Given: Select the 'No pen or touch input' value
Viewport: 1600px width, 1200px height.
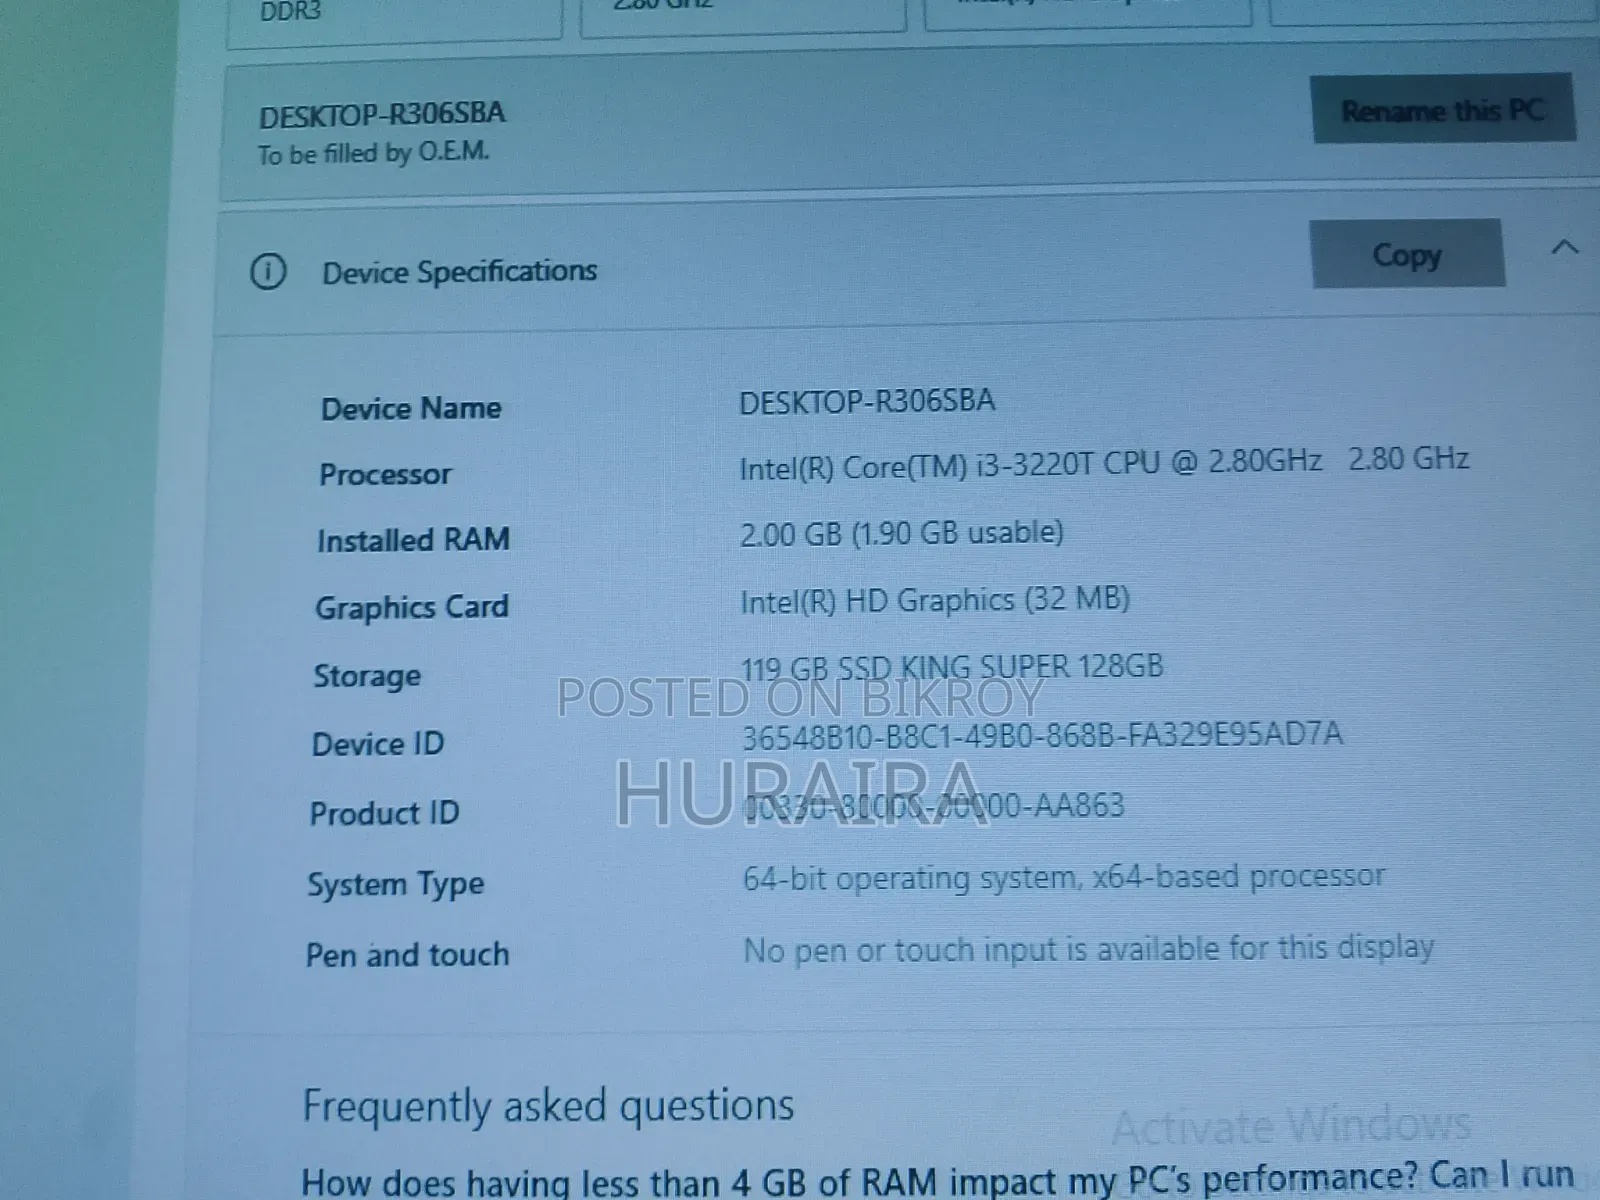Looking at the screenshot, I should point(1088,949).
